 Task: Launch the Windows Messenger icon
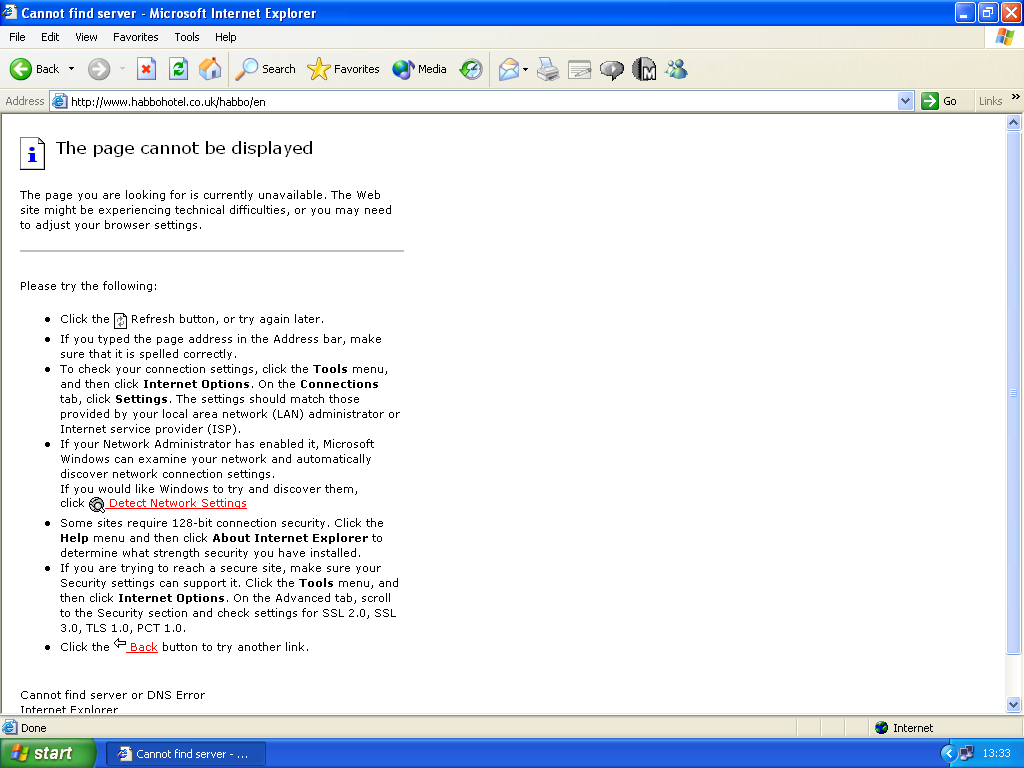(676, 69)
